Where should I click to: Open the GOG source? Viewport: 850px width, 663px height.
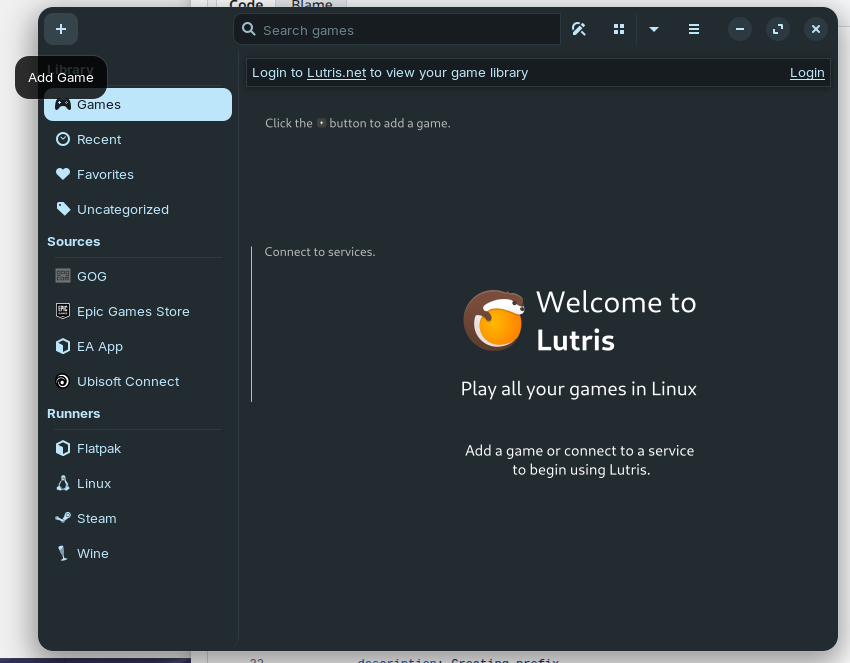[91, 276]
